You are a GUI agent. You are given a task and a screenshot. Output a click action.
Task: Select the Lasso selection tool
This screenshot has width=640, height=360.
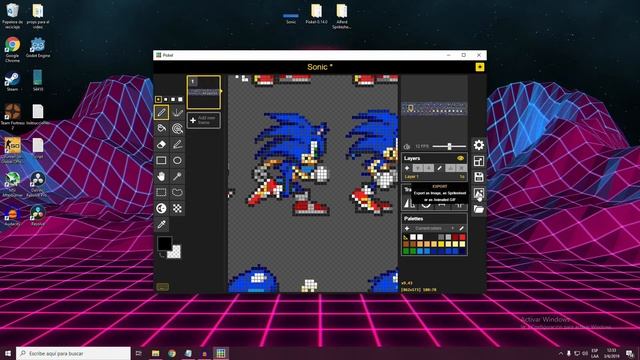click(177, 192)
